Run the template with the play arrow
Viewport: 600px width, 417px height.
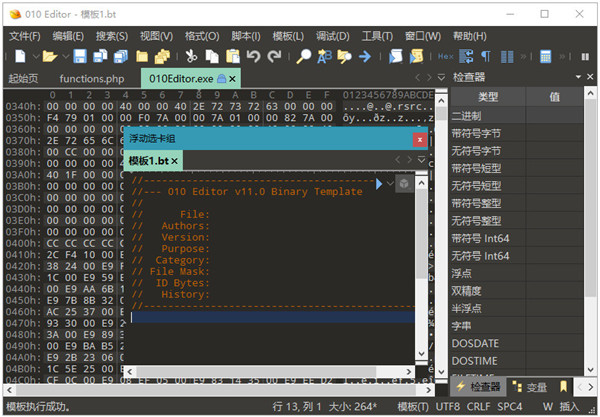coord(379,184)
